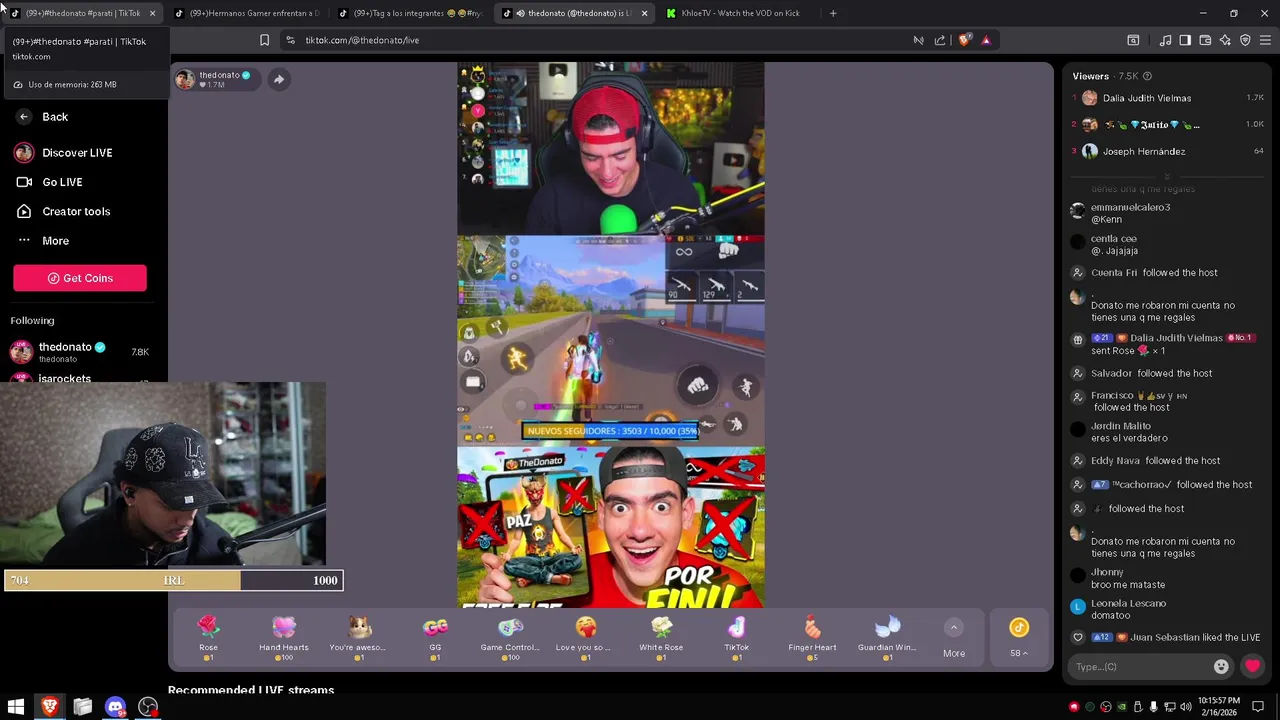Open a new browser tab
Viewport: 1280px width, 720px height.
pyautogui.click(x=833, y=14)
